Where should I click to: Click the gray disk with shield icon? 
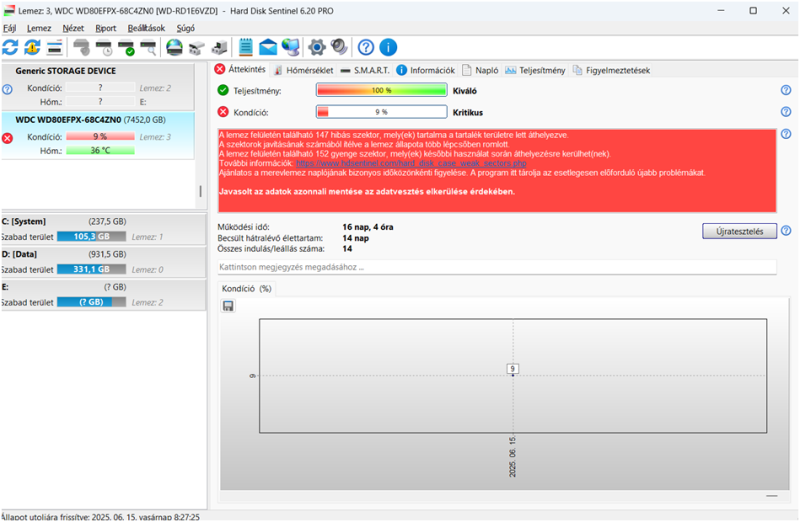pos(81,47)
